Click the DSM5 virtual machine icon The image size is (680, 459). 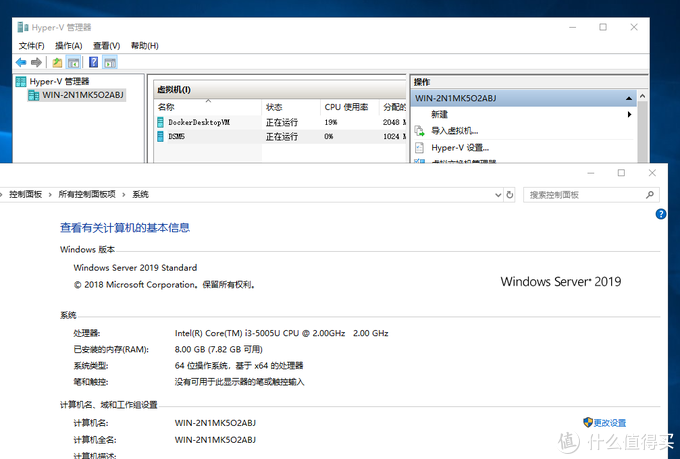pos(160,137)
